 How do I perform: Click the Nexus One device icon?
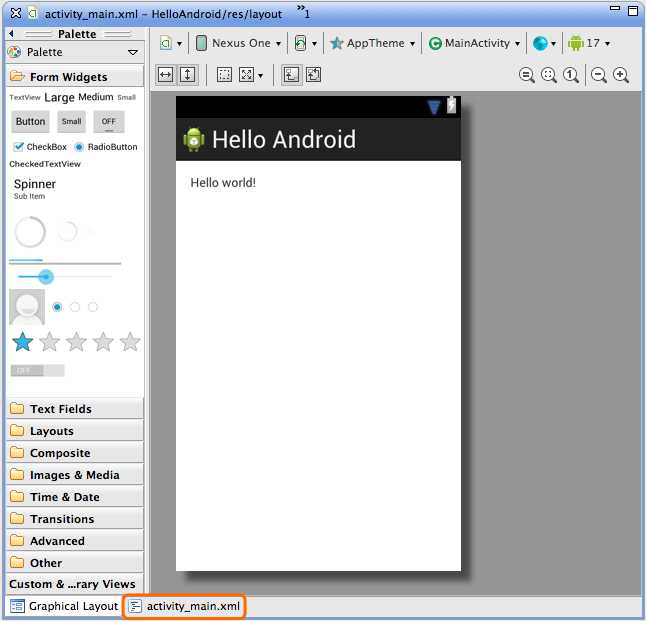(x=201, y=43)
